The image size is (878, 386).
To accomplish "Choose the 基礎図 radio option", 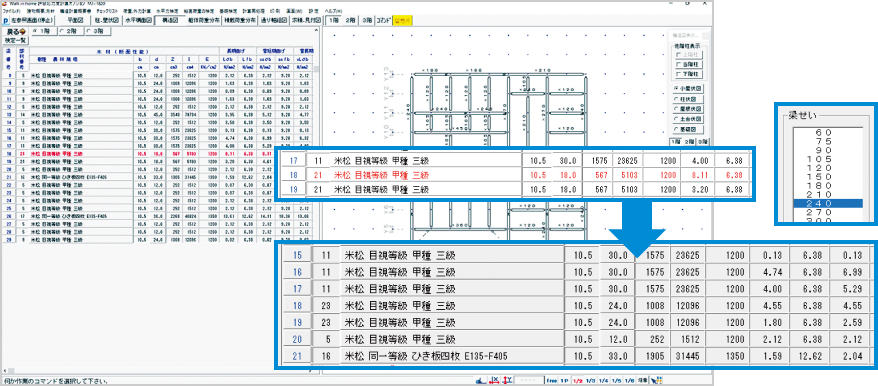I will tap(688, 129).
